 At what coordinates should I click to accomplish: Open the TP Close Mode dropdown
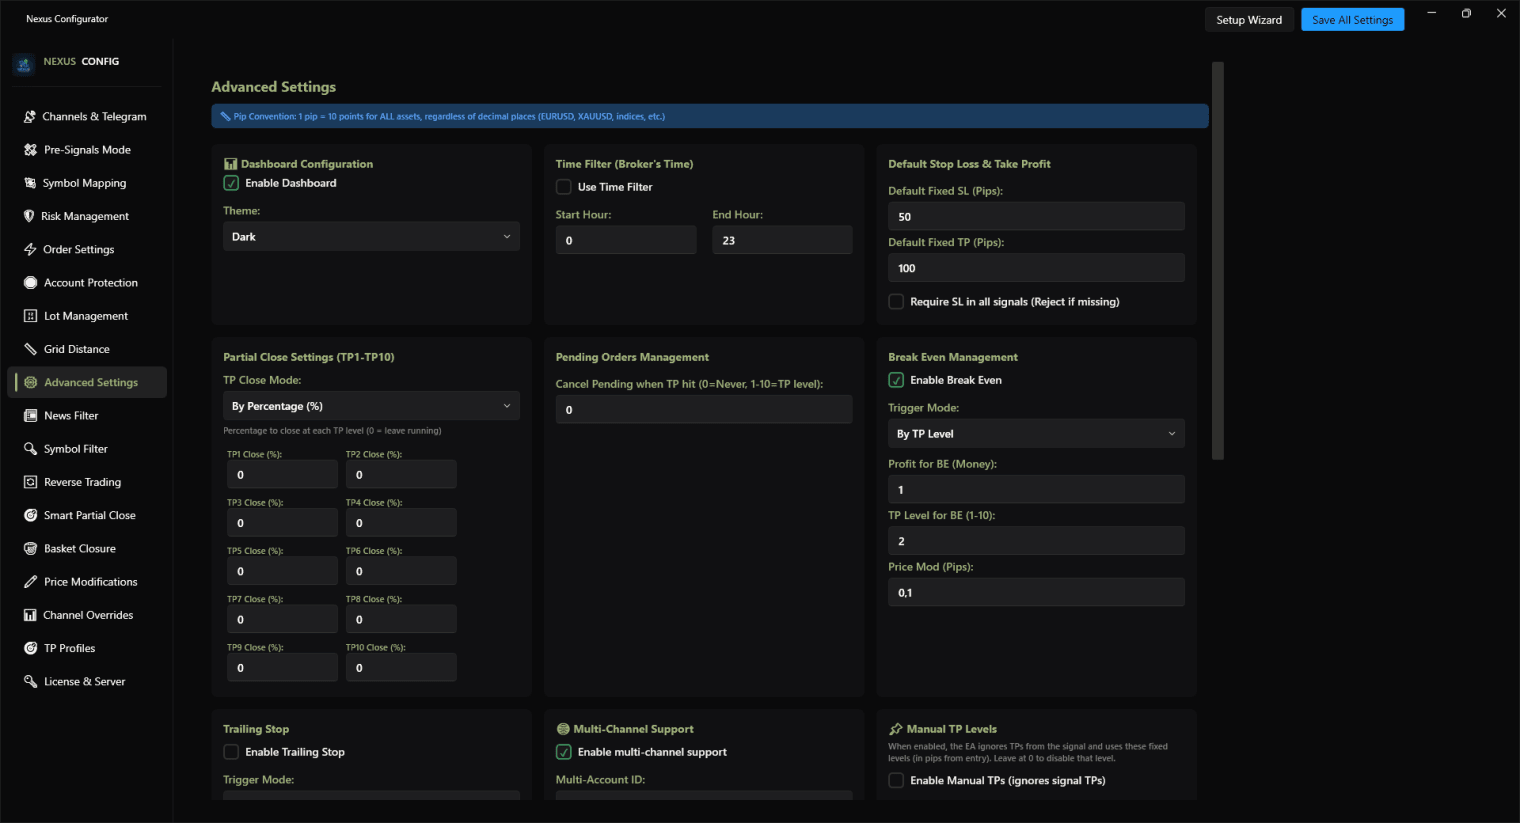pos(371,406)
